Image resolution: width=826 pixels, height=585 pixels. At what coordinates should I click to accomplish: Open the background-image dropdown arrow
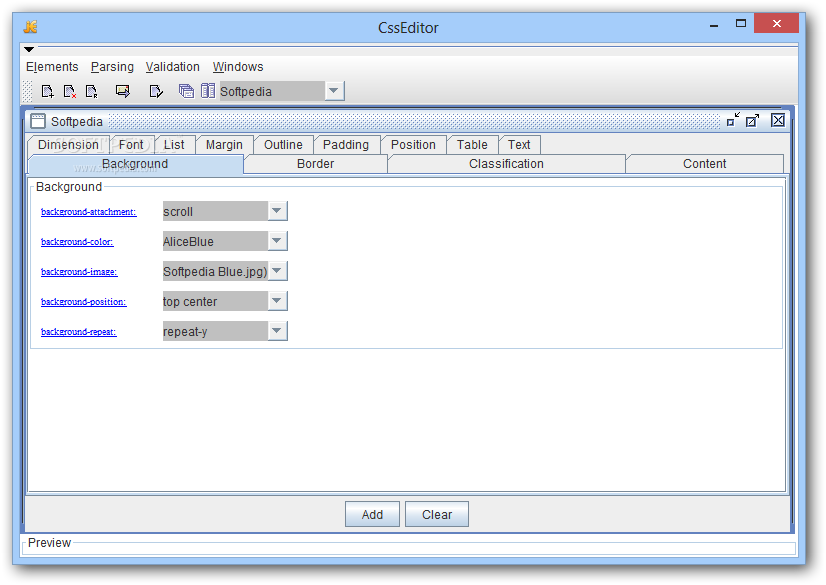(x=277, y=271)
